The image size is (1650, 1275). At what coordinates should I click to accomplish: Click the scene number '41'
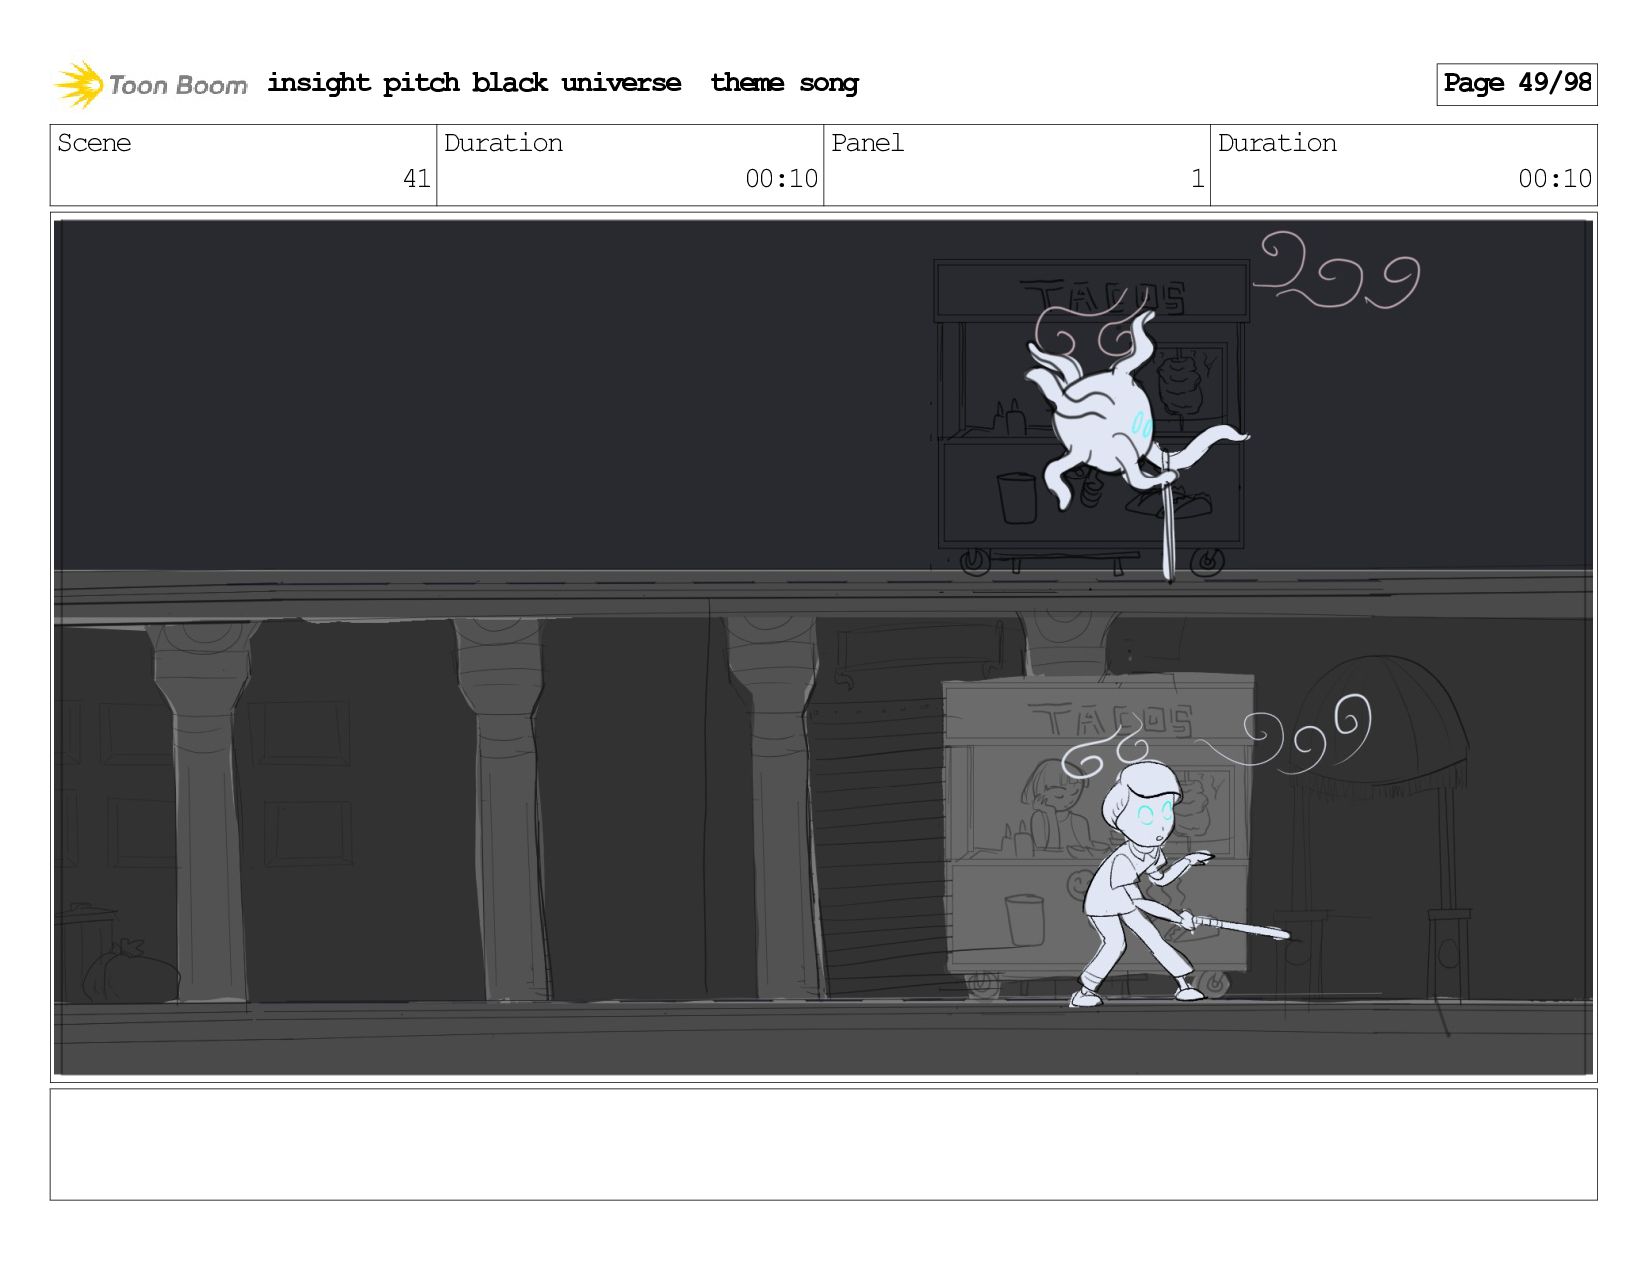tap(416, 179)
